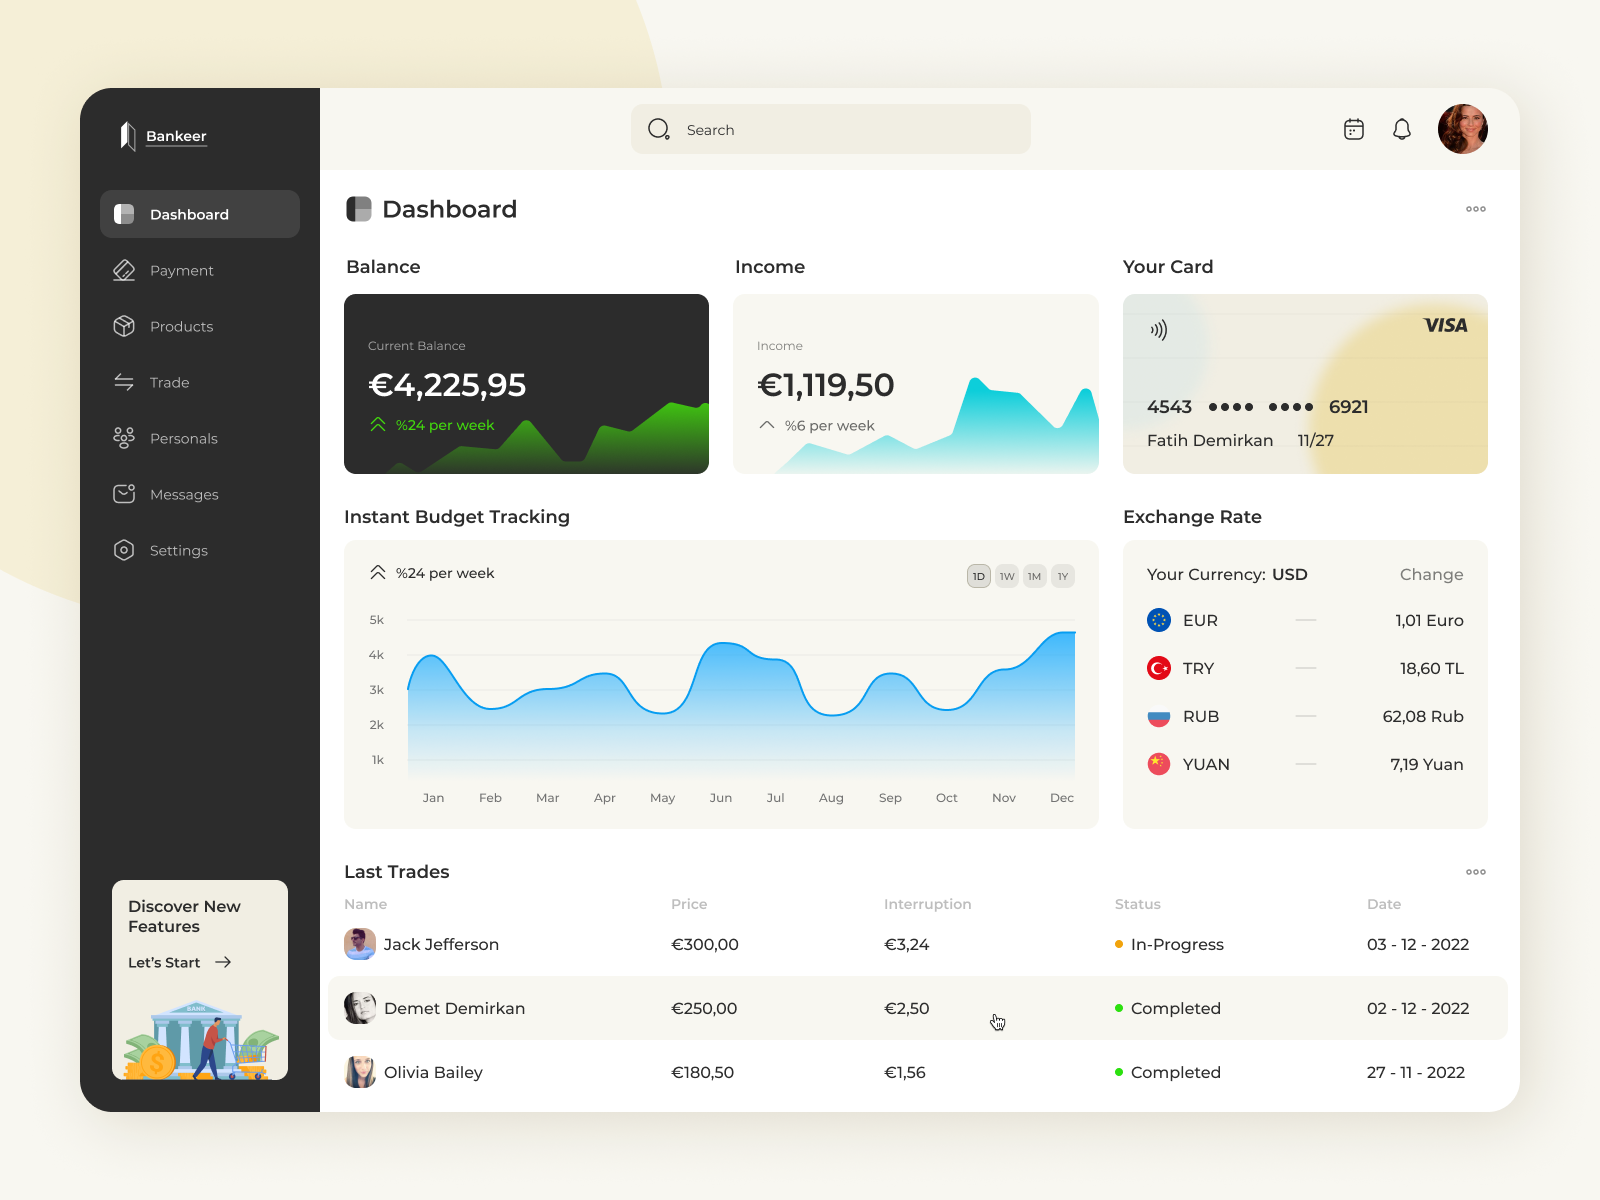Open the calendar icon in header

(x=1354, y=129)
